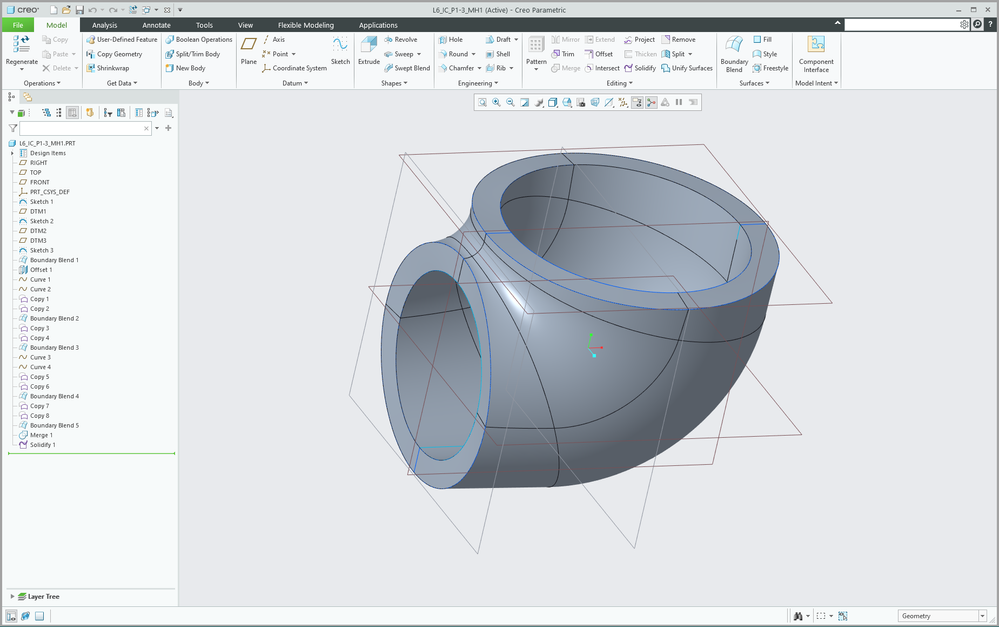Image resolution: width=999 pixels, height=627 pixels.
Task: Select the Revolve tool
Action: tap(400, 40)
